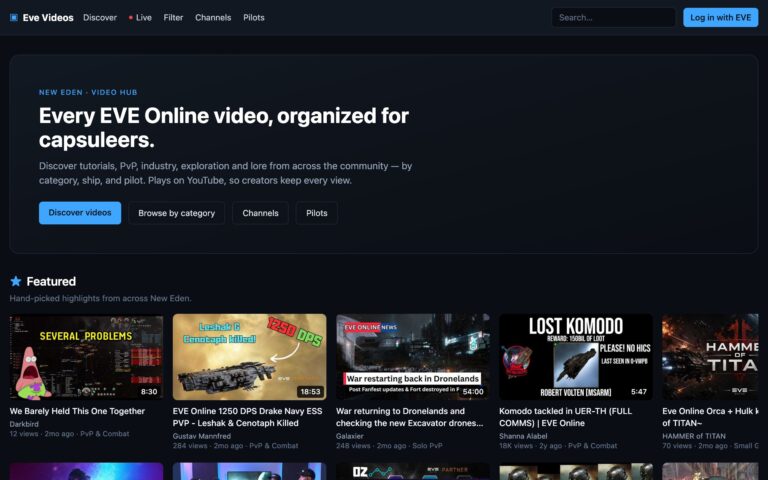Screen dimensions: 768x480
Task: Click the 5:47 duration badge
Action: click(x=639, y=392)
